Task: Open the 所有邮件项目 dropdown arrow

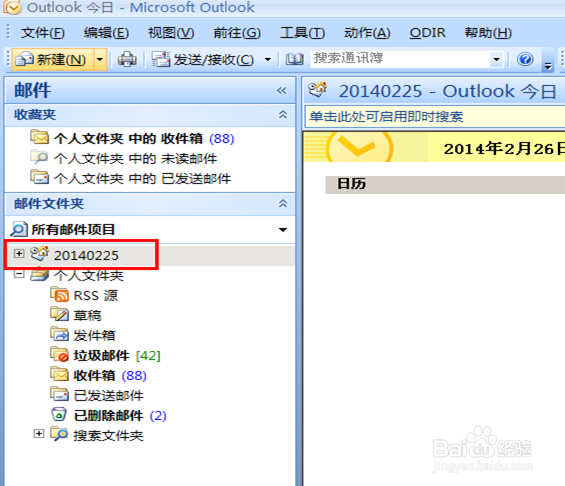Action: click(x=283, y=229)
